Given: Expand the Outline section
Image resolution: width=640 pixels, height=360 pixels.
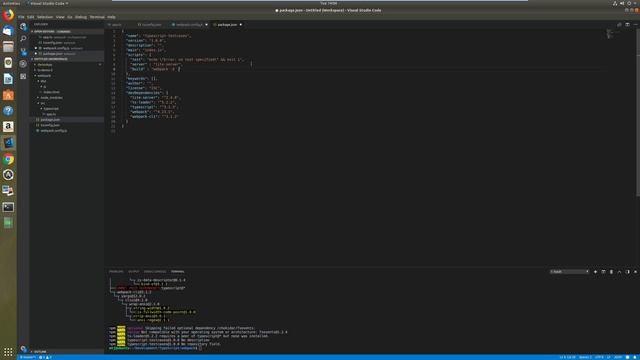Looking at the screenshot, I should pyautogui.click(x=67, y=351).
